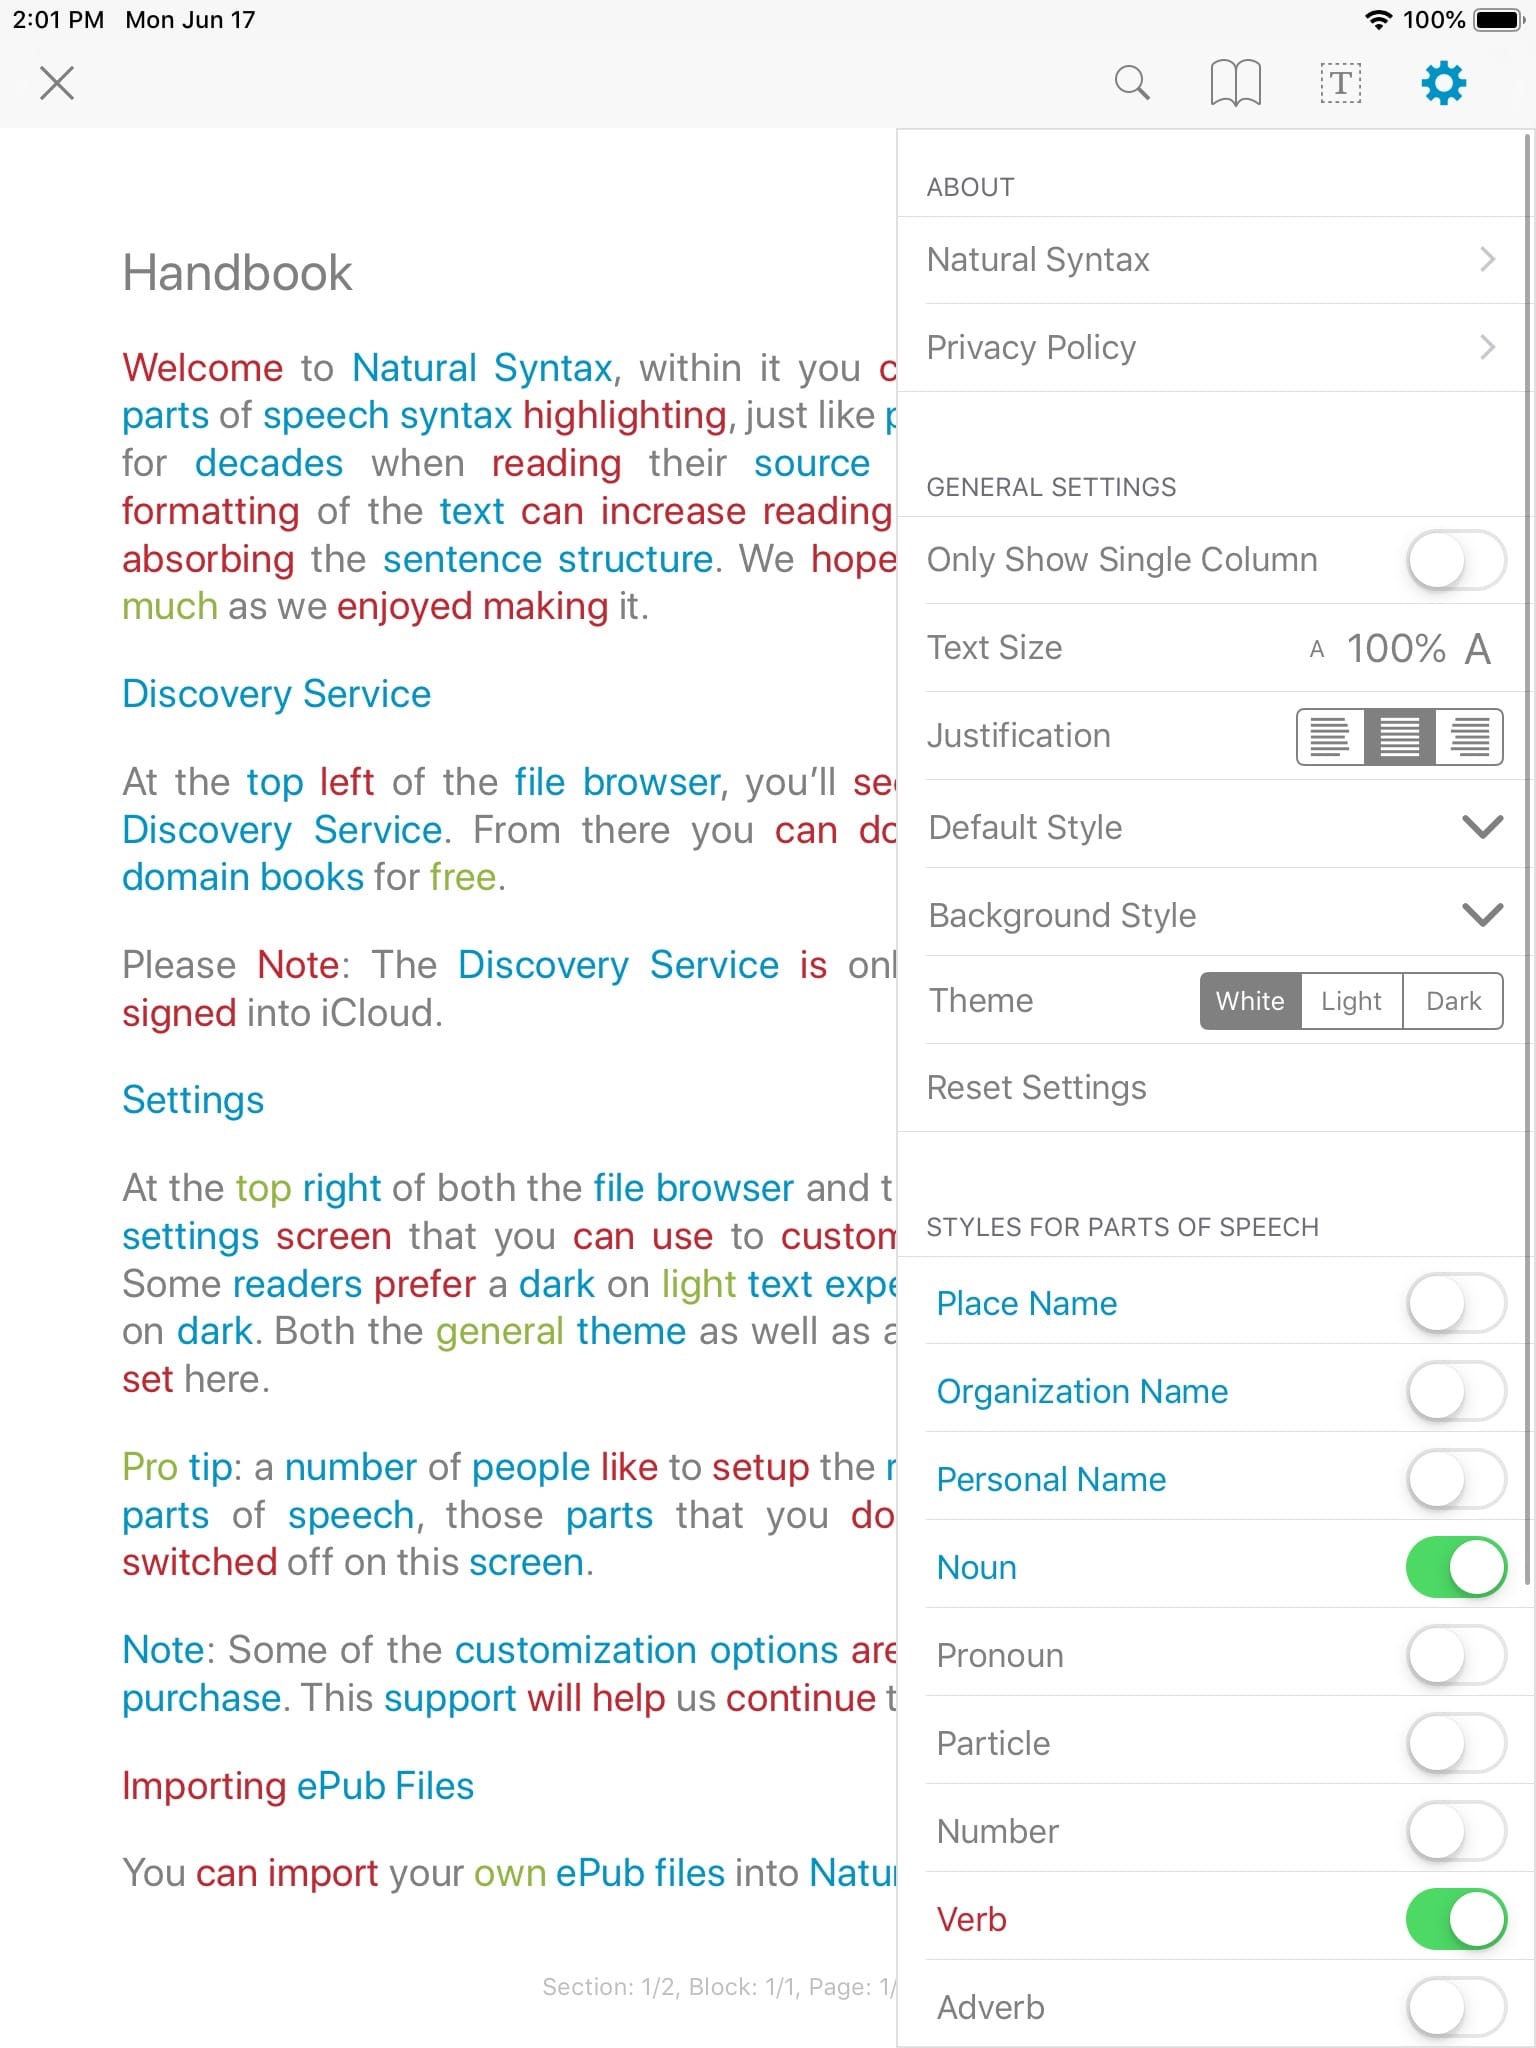This screenshot has width=1536, height=2048.
Task: Turn off Noun highlighting switch
Action: click(x=1456, y=1568)
